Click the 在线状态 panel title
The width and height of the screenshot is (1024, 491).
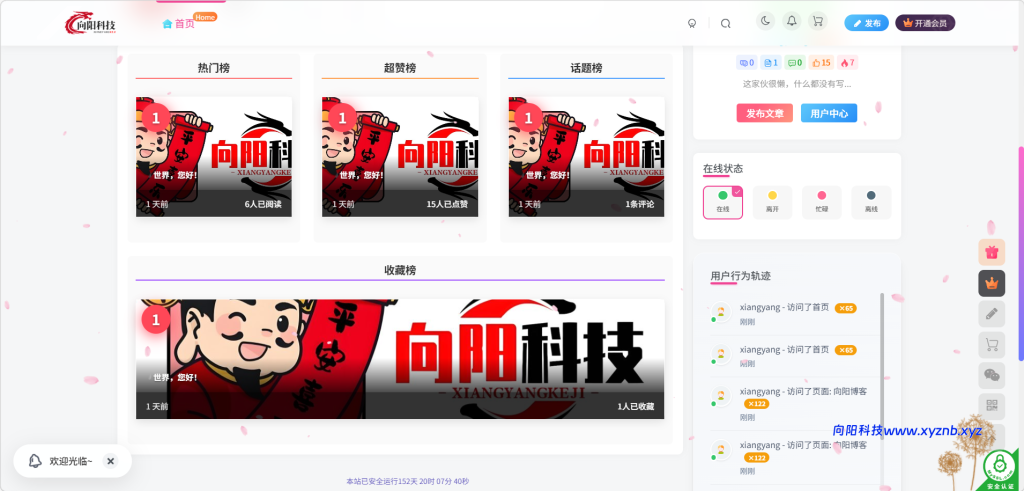coord(723,168)
